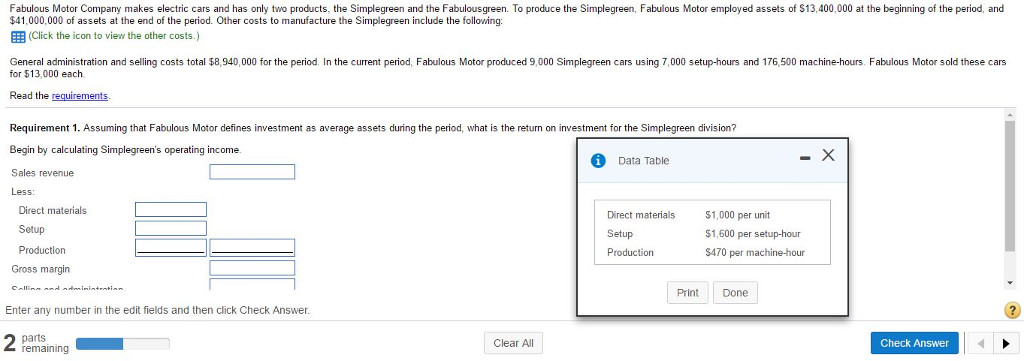Click the '$470 per machine-hour' value
The image size is (1024, 361).
point(755,253)
